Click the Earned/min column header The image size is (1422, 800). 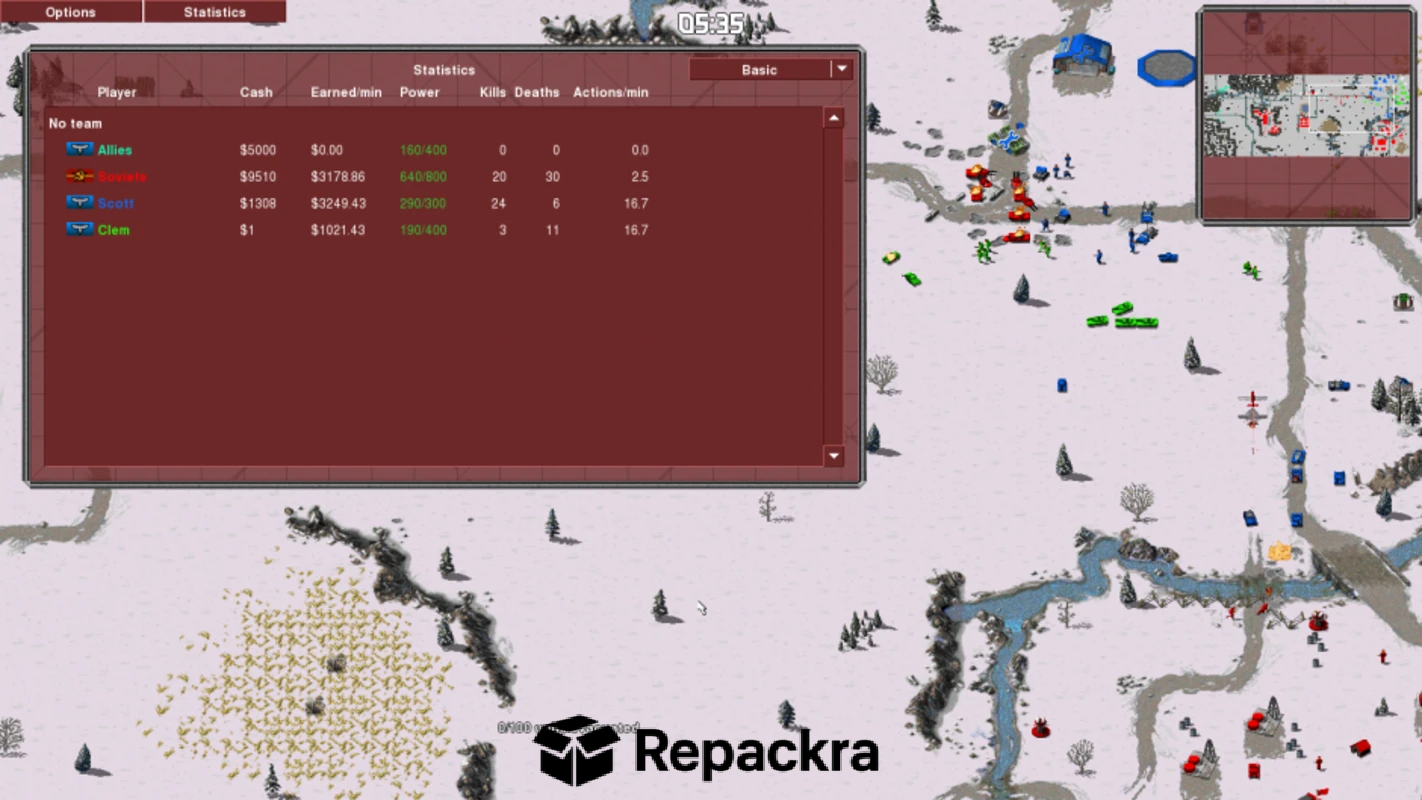[x=346, y=92]
